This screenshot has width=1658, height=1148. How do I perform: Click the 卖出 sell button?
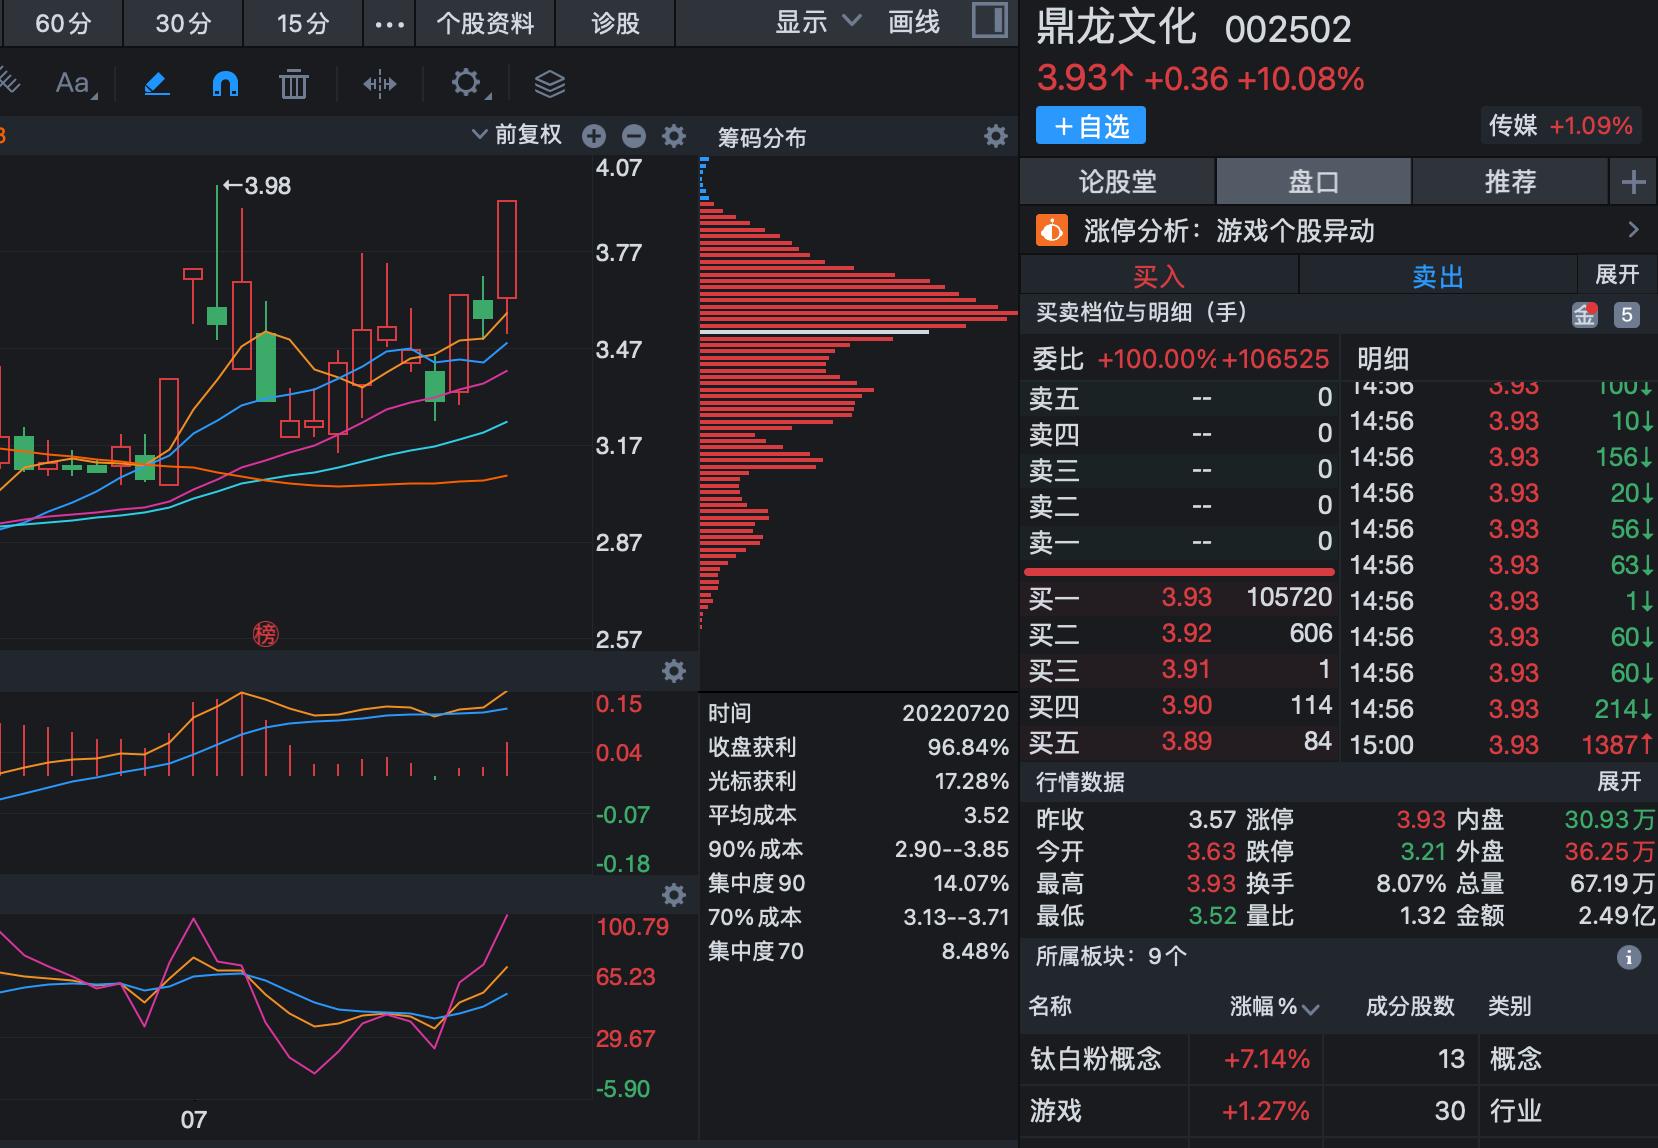coord(1437,276)
